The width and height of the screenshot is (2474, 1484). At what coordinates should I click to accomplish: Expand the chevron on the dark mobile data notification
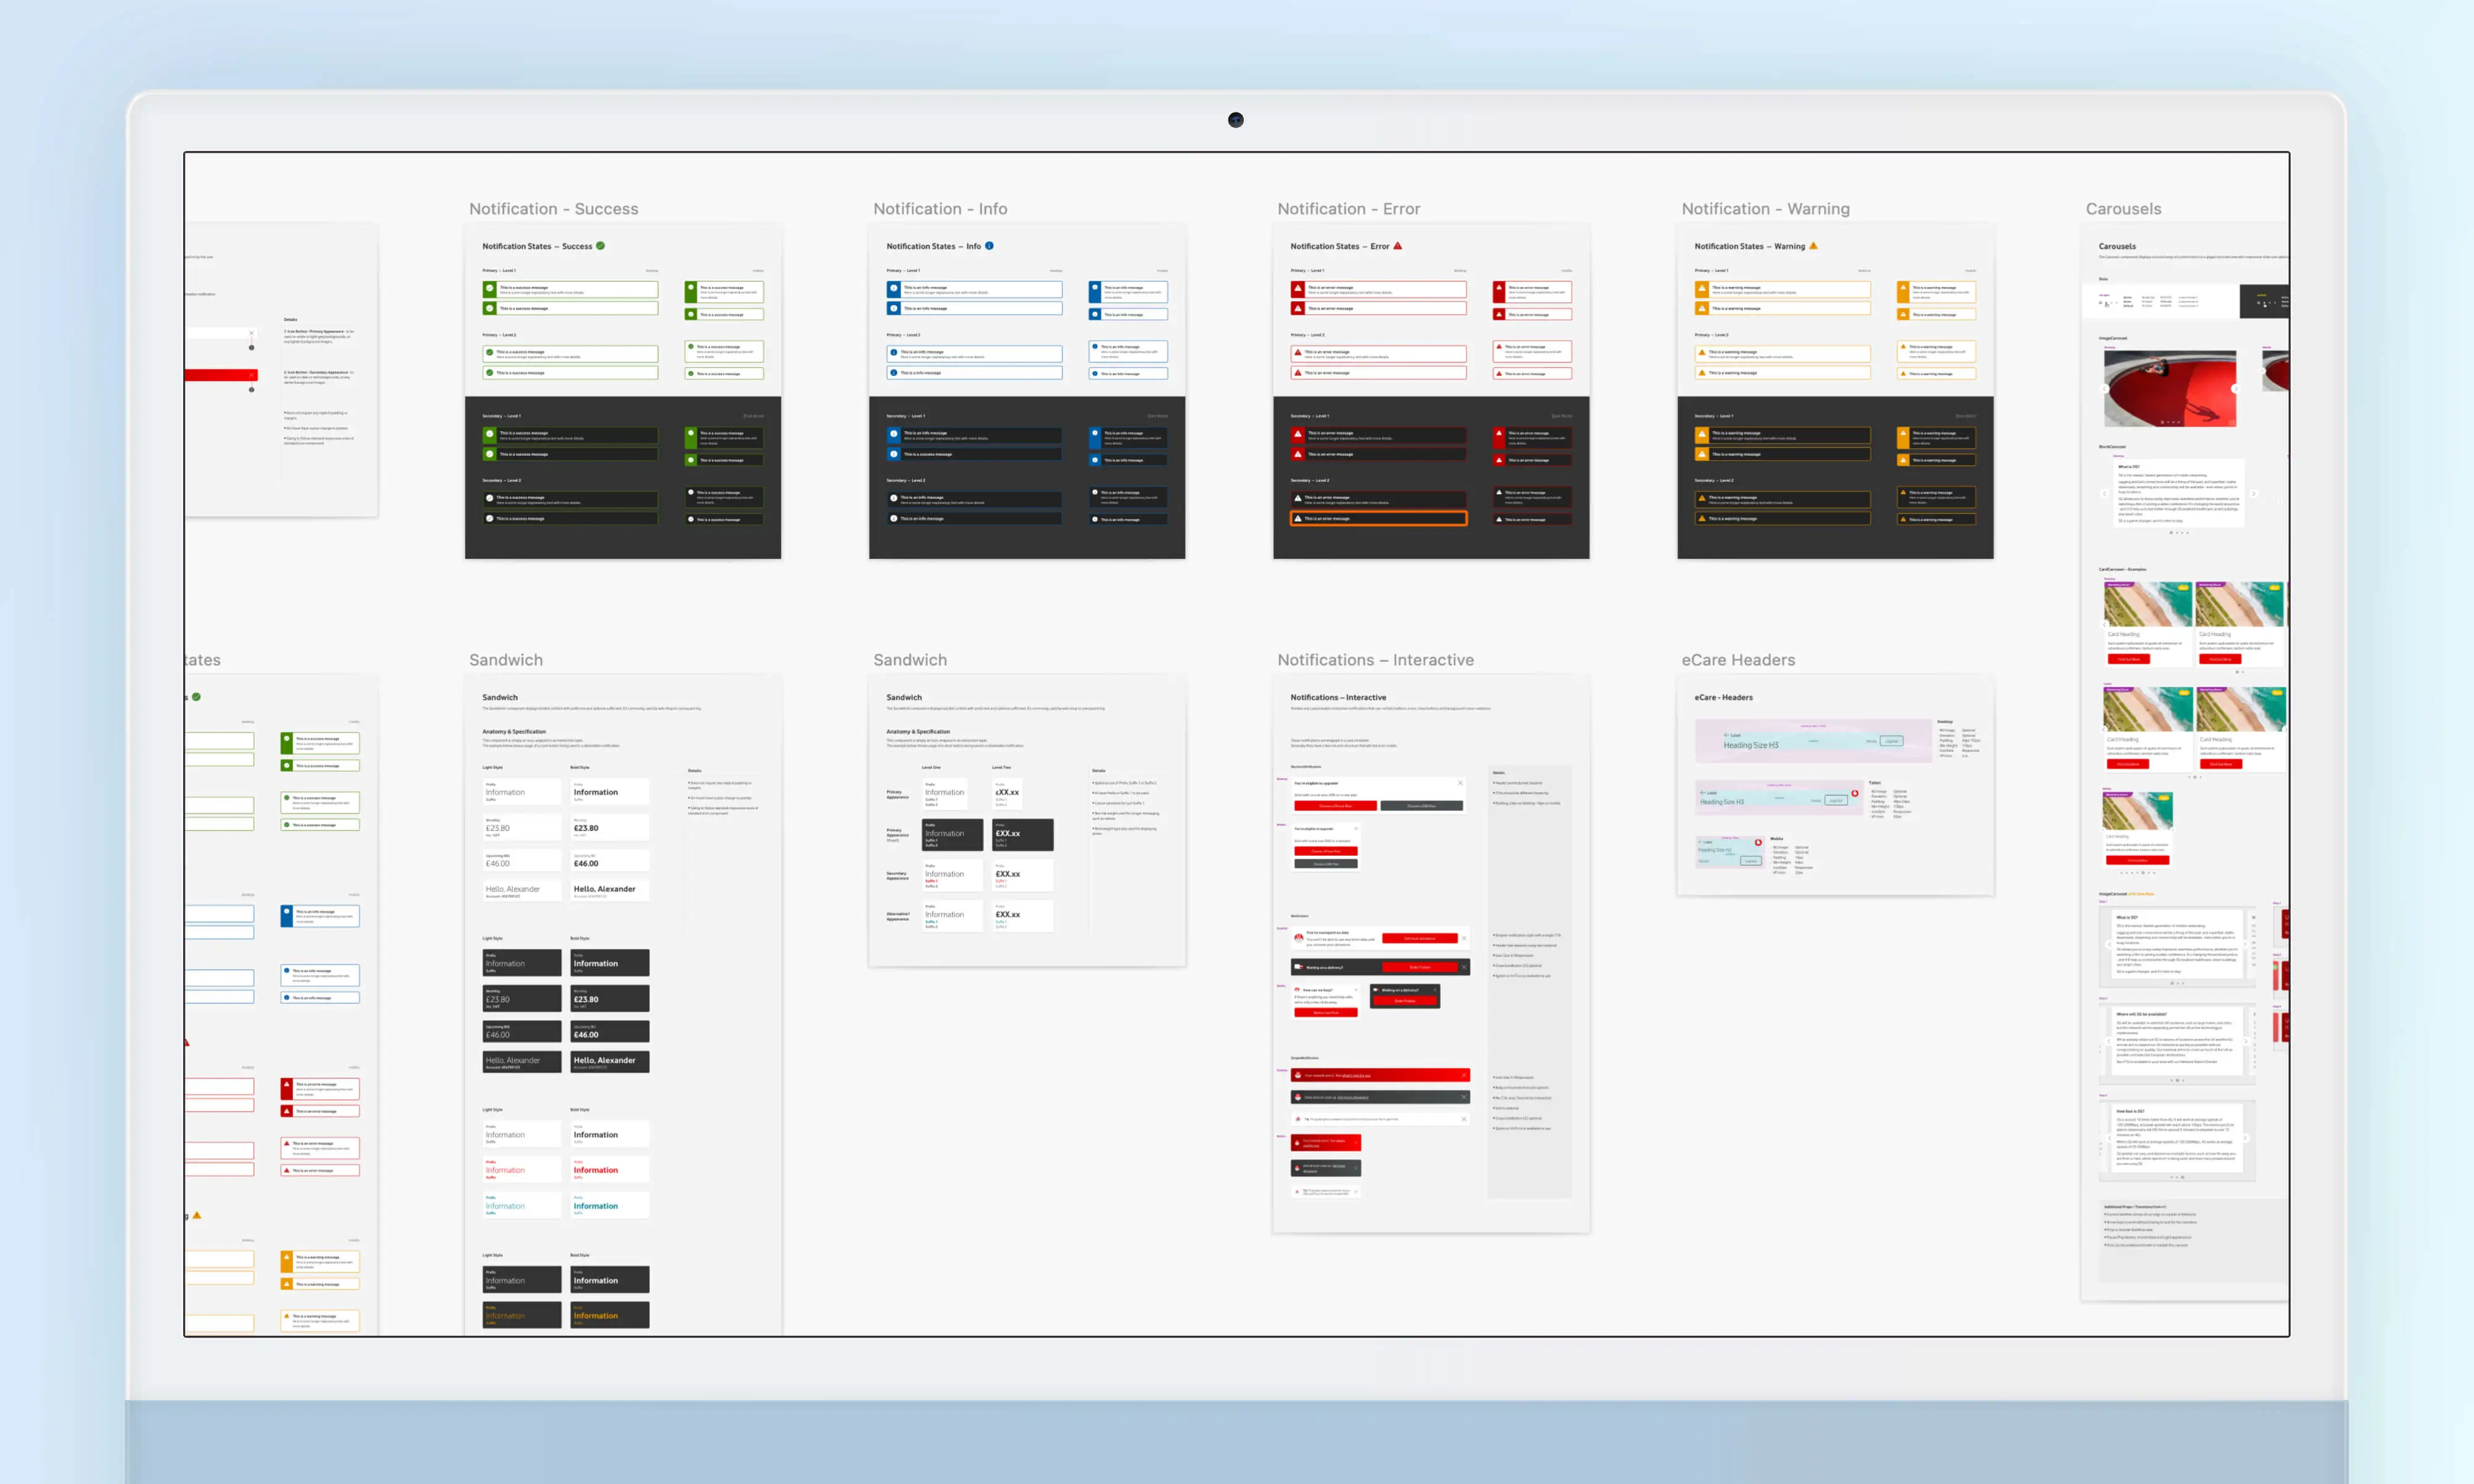pyautogui.click(x=1356, y=1168)
